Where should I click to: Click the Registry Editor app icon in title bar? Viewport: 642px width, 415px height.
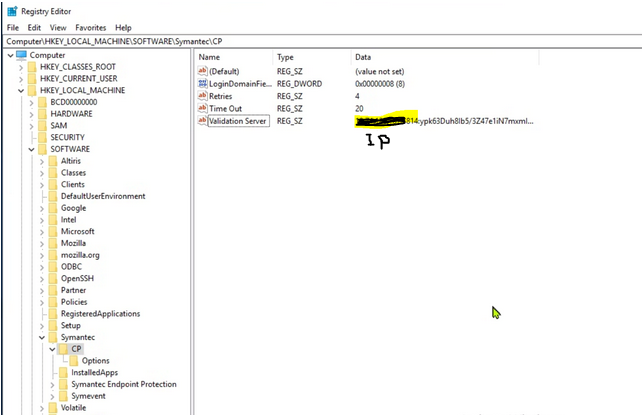[x=12, y=11]
